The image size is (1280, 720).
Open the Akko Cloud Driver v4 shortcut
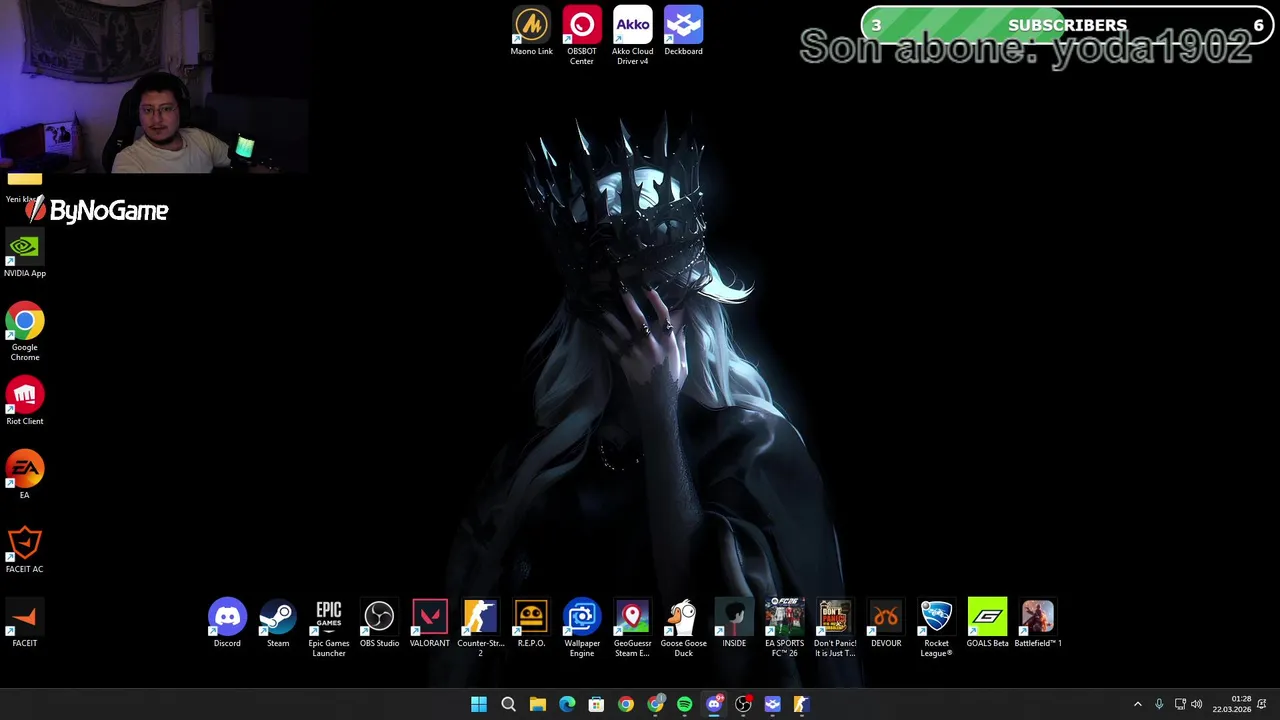tap(632, 36)
